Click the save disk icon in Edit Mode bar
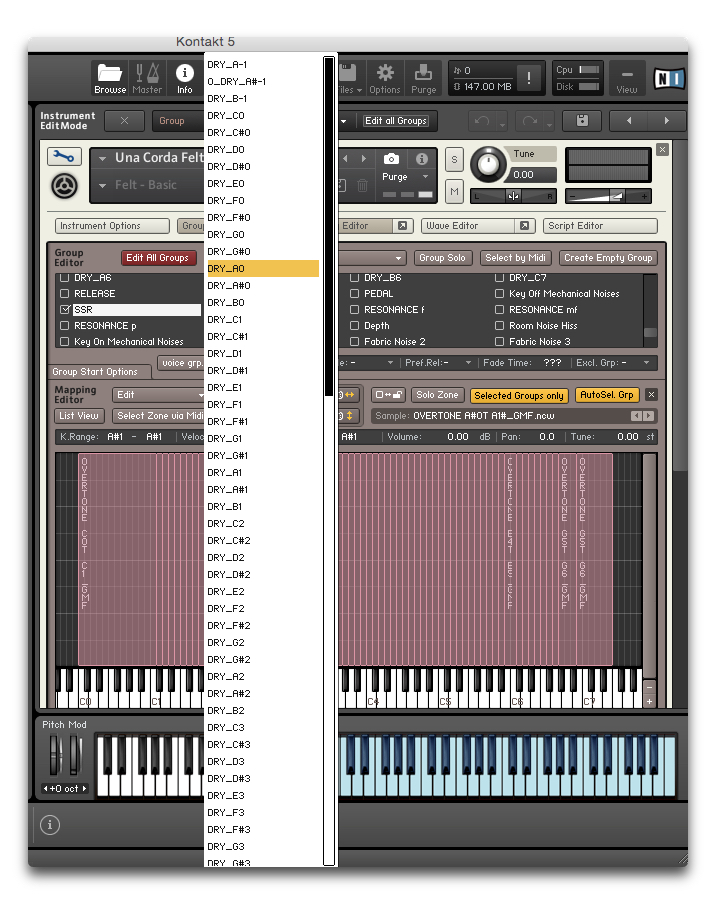 click(x=582, y=120)
